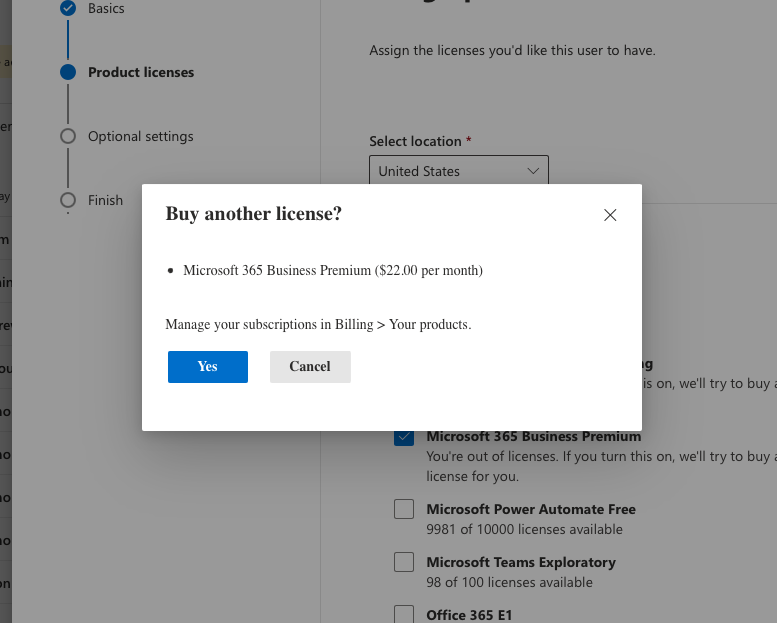Check Microsoft Power Automate Free license

404,509
